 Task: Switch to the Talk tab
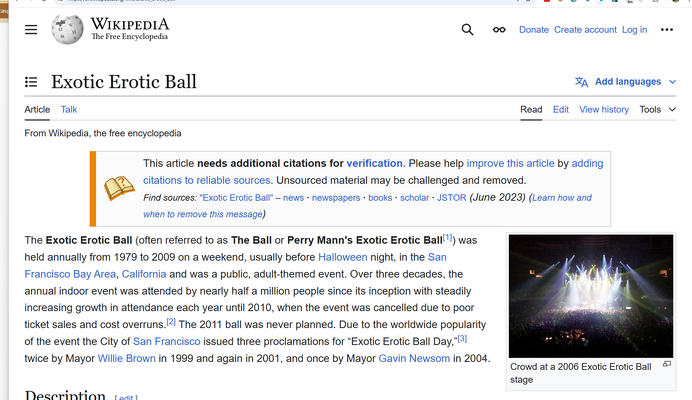[69, 109]
